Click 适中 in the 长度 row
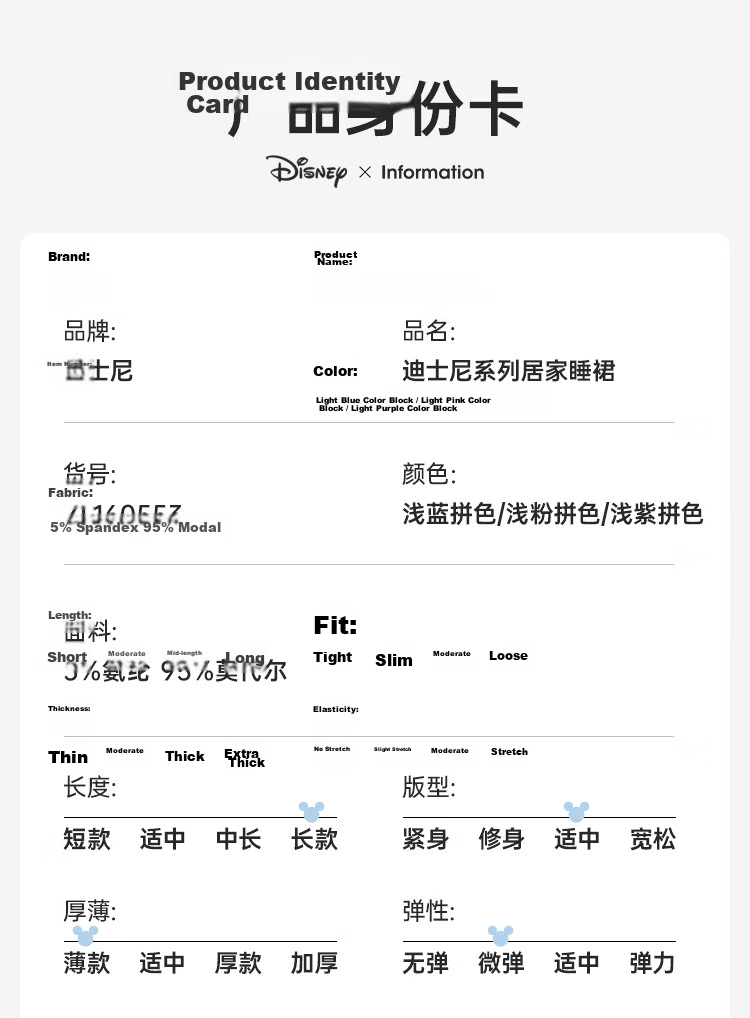 click(162, 839)
